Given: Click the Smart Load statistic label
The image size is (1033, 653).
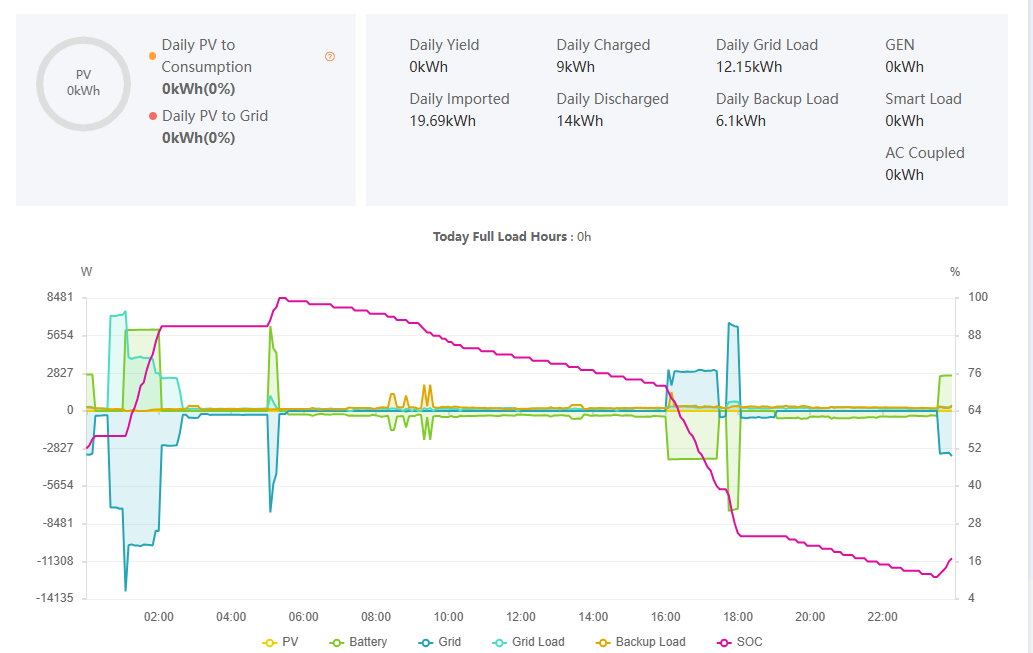Looking at the screenshot, I should [x=922, y=99].
